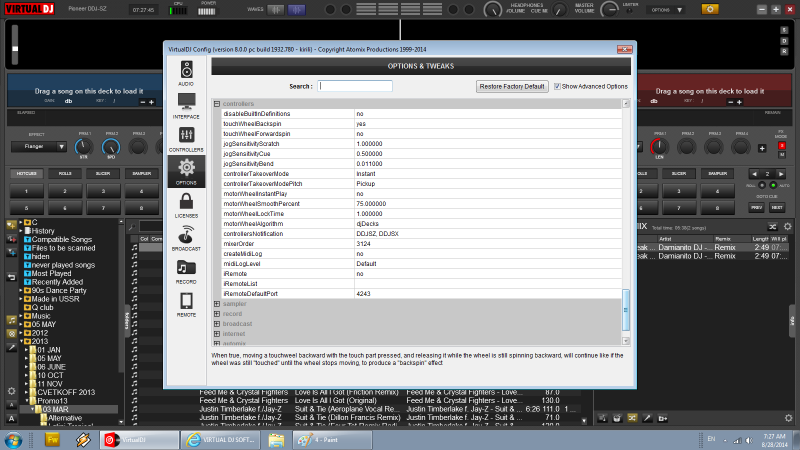The image size is (800, 450).
Task: Click the Search input field
Action: click(356, 86)
